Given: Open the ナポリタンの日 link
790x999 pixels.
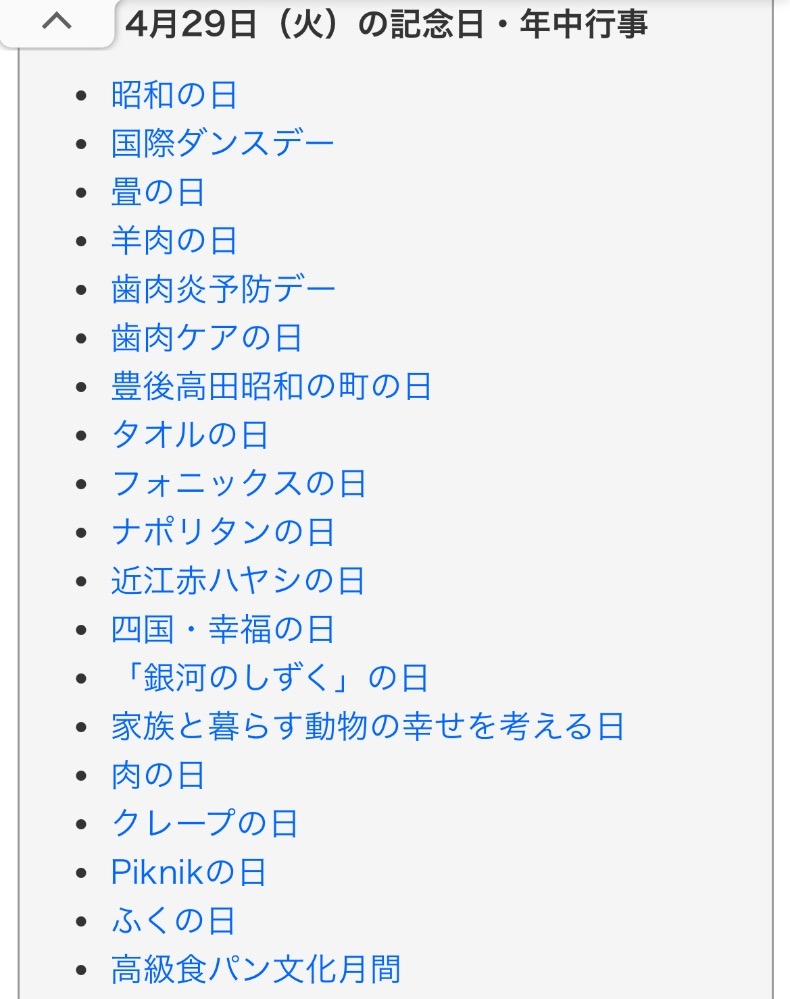Looking at the screenshot, I should [x=223, y=532].
